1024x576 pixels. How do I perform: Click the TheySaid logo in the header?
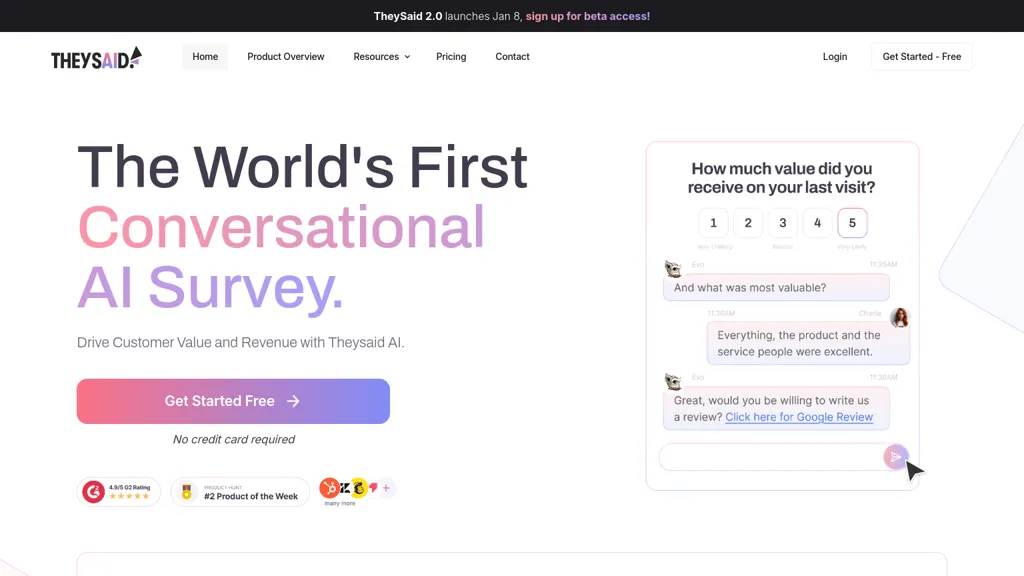(x=96, y=57)
